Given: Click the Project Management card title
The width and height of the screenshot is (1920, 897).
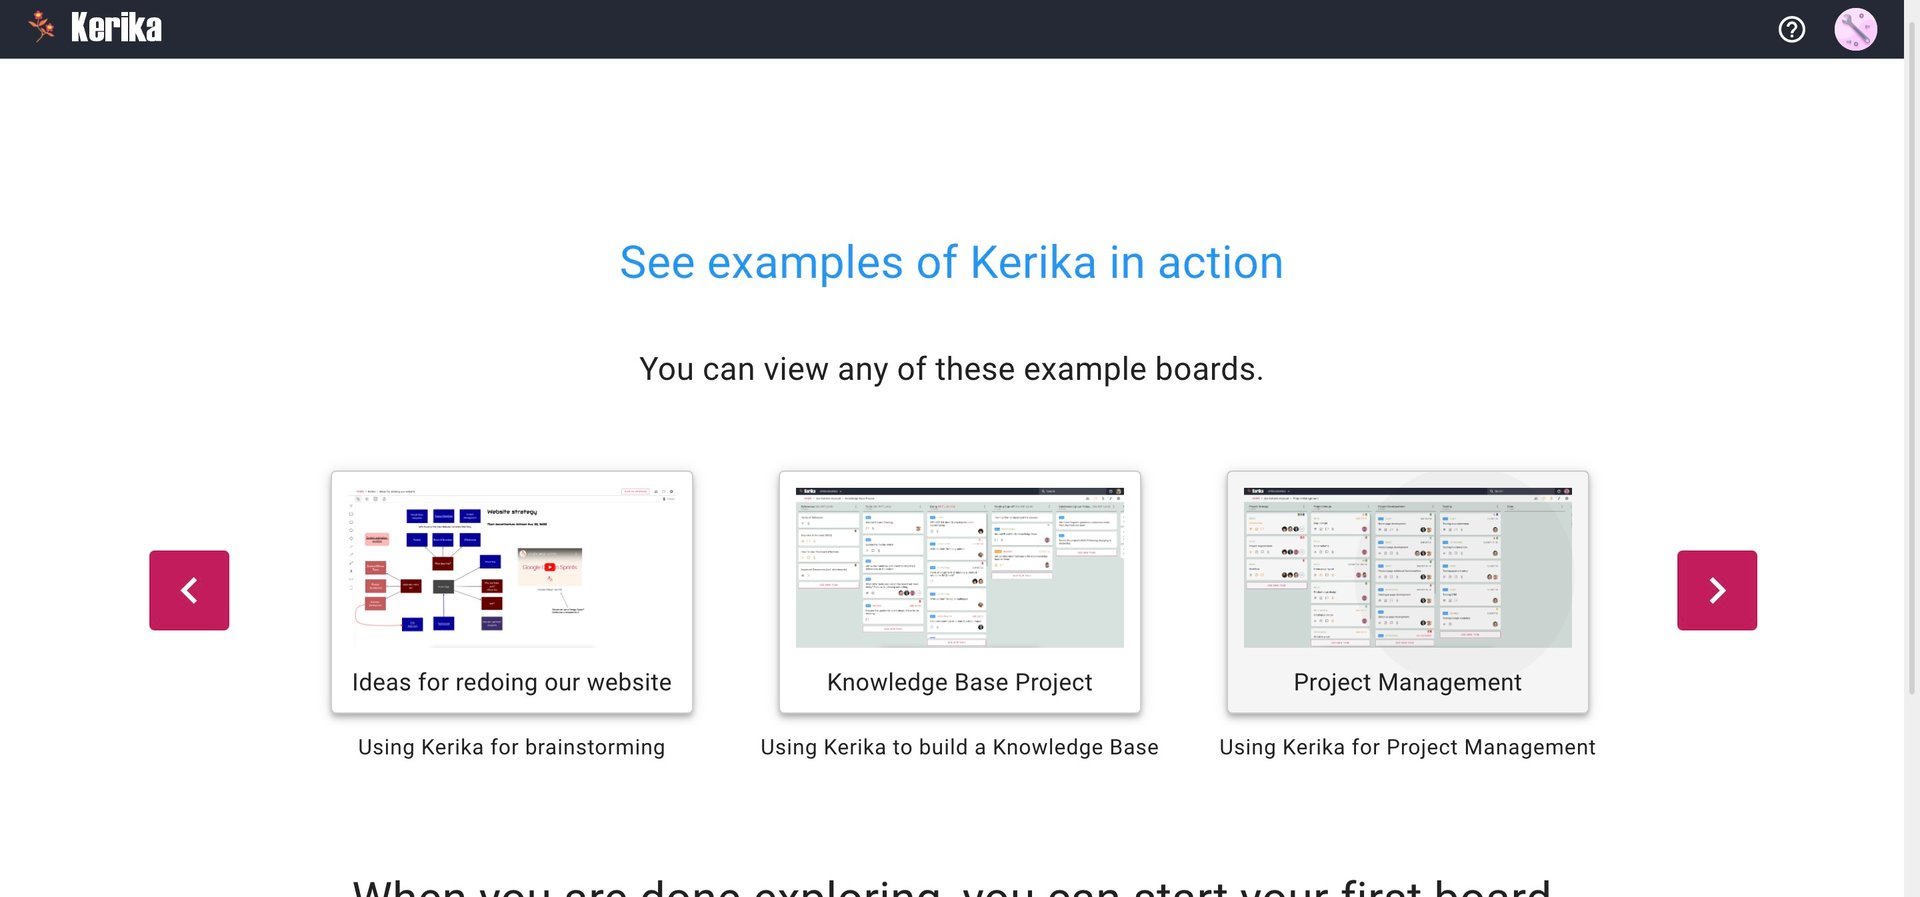Looking at the screenshot, I should (1408, 682).
